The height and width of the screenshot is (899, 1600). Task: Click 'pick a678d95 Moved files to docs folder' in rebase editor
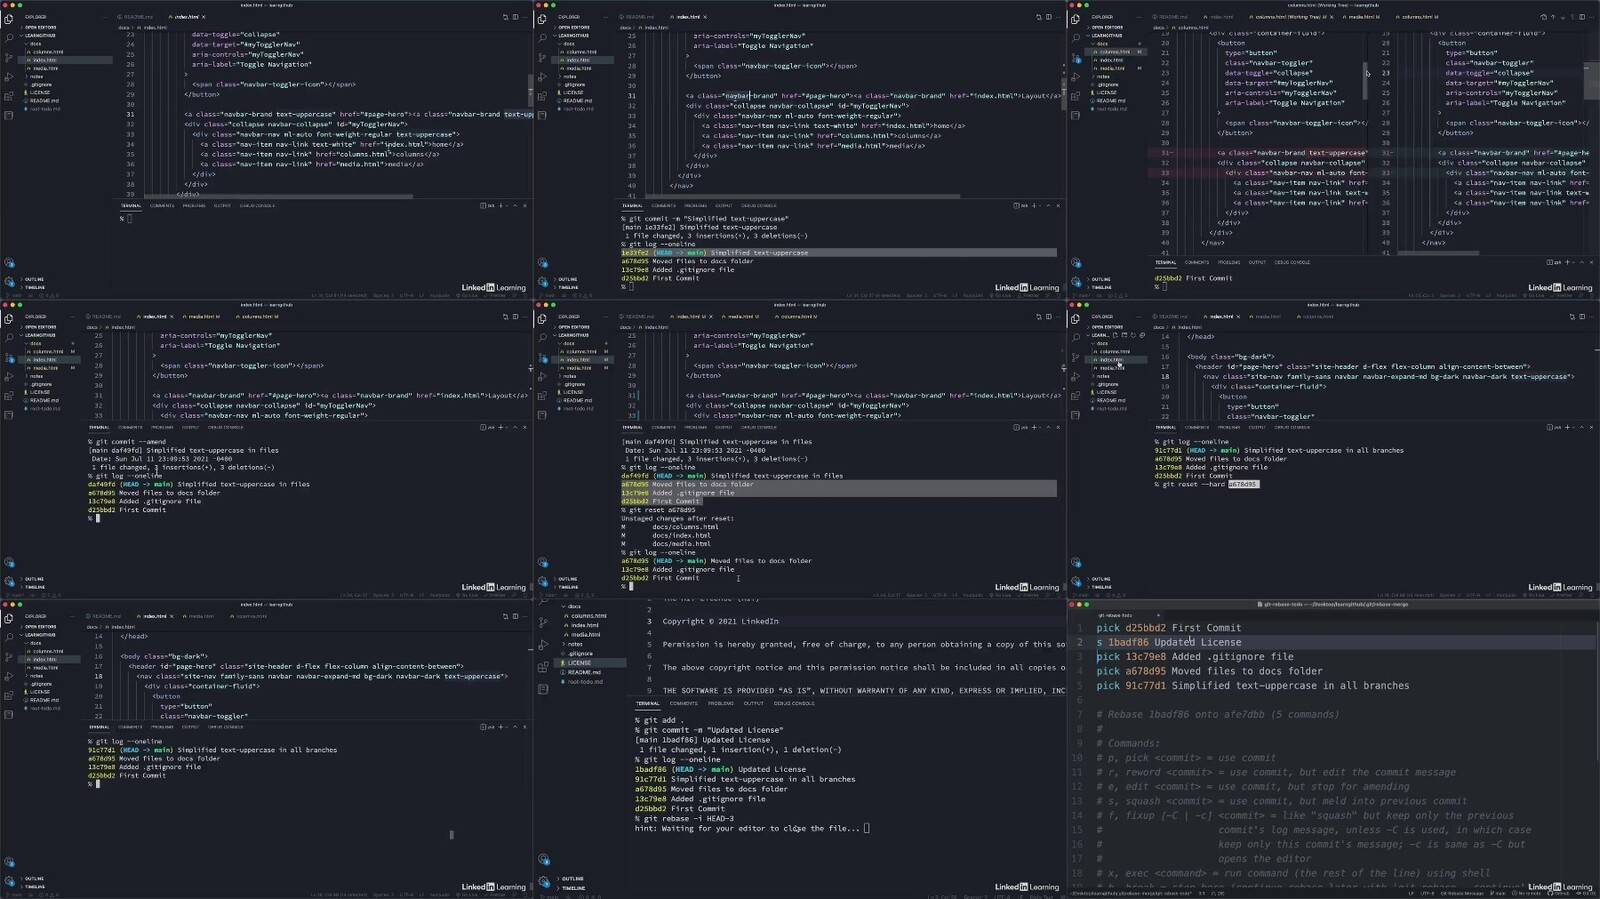pyautogui.click(x=1209, y=671)
